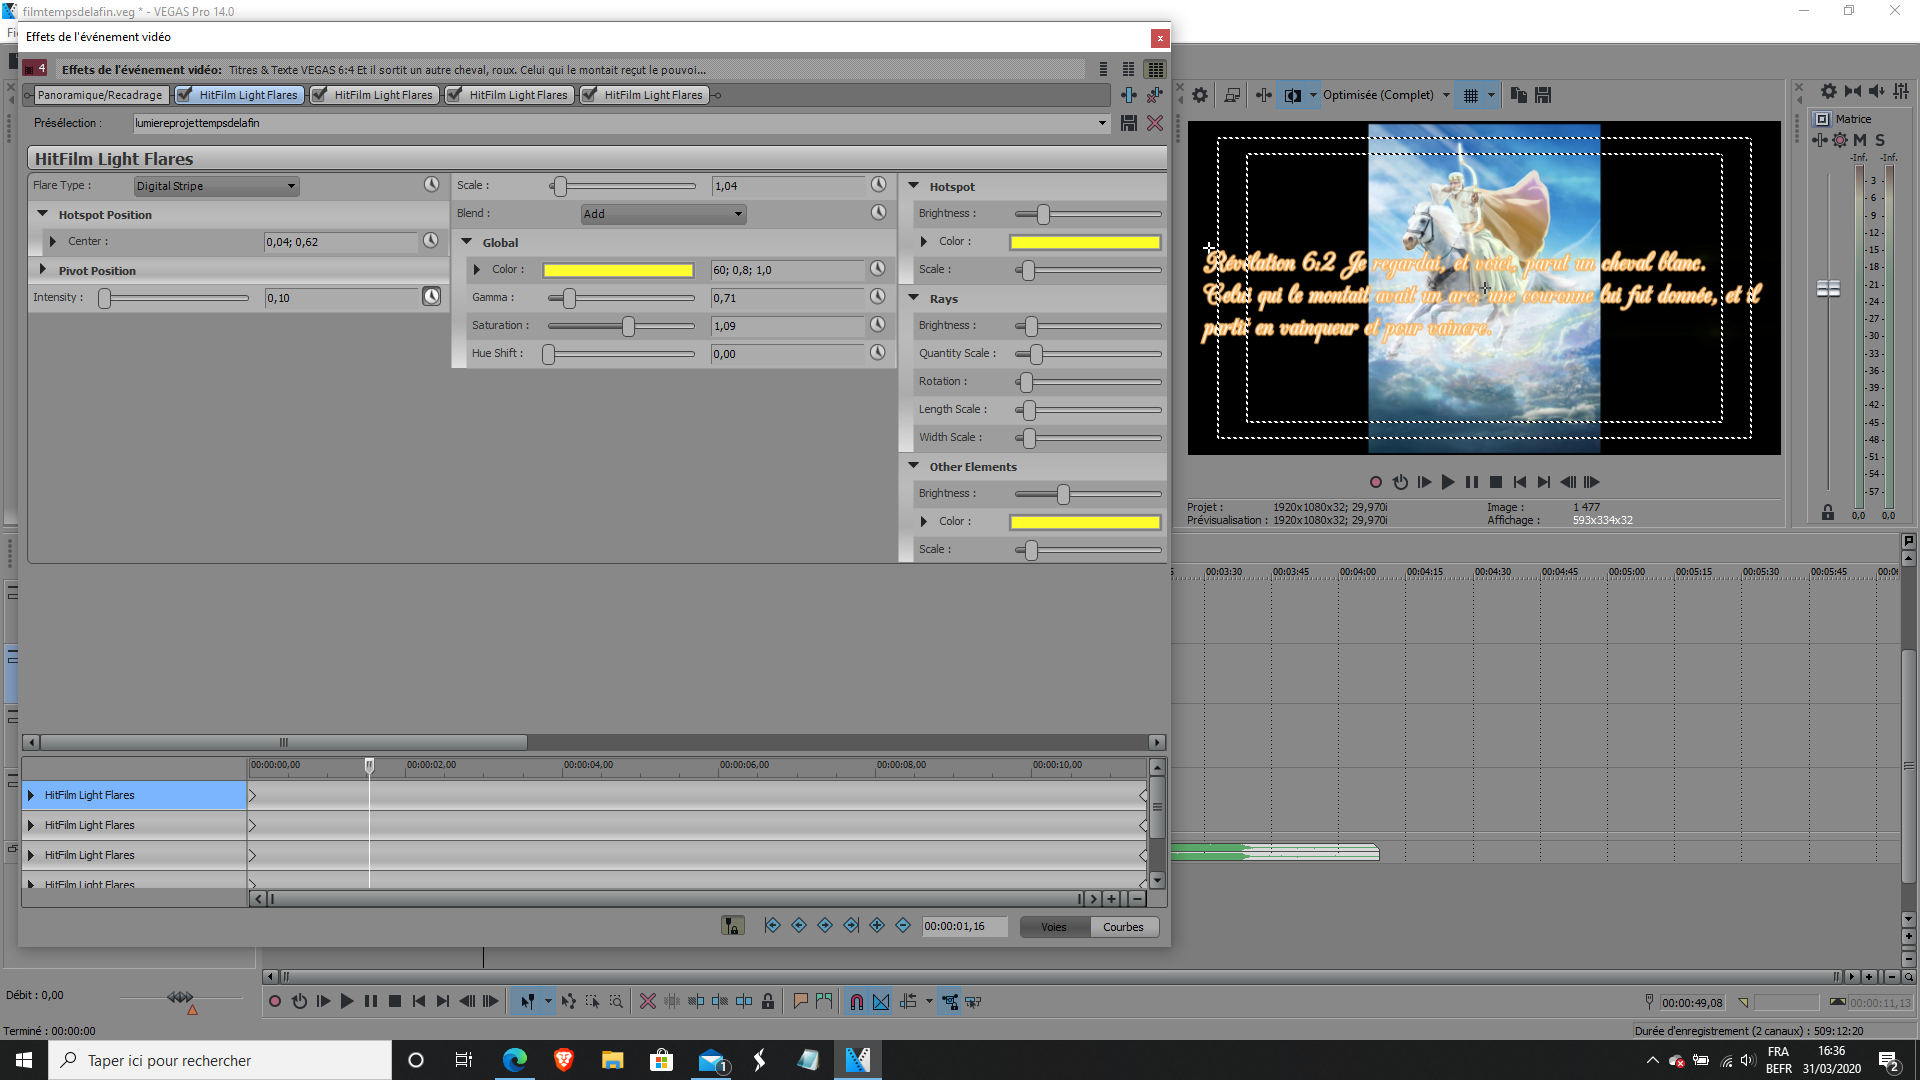The image size is (1920, 1080).
Task: Insert a marker with orange flag icon
Action: [x=800, y=1001]
